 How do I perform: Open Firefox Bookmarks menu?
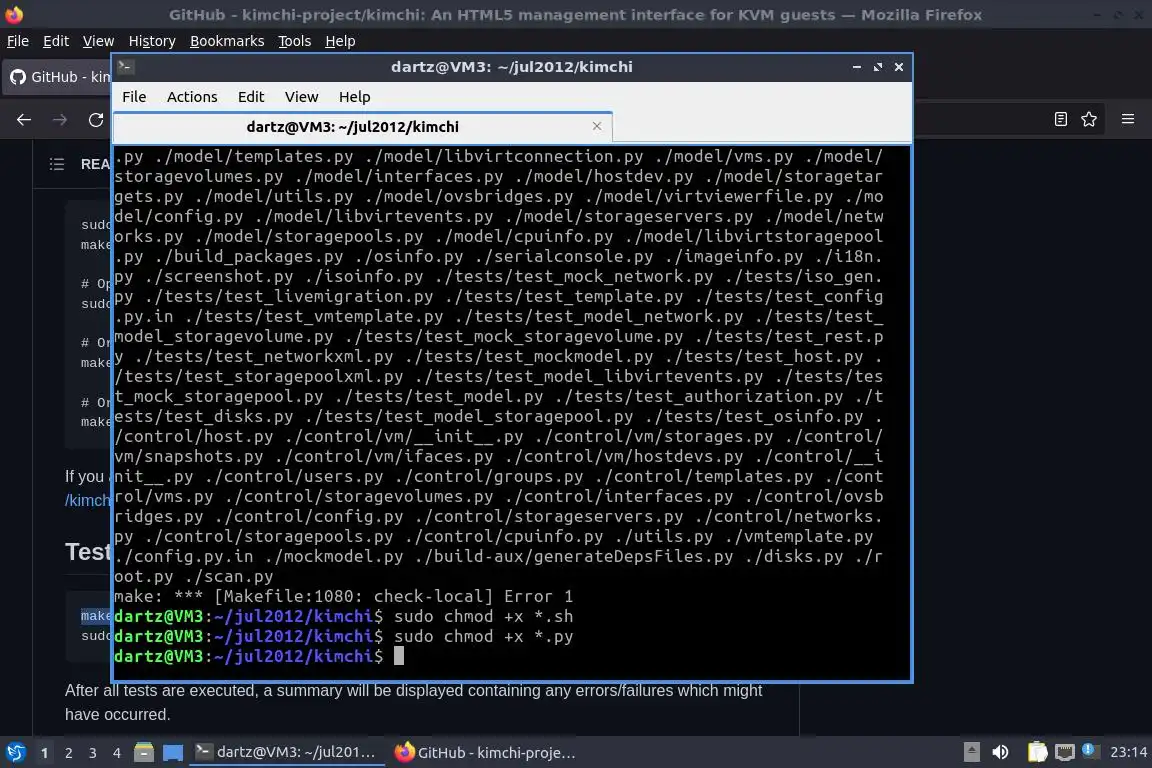227,41
